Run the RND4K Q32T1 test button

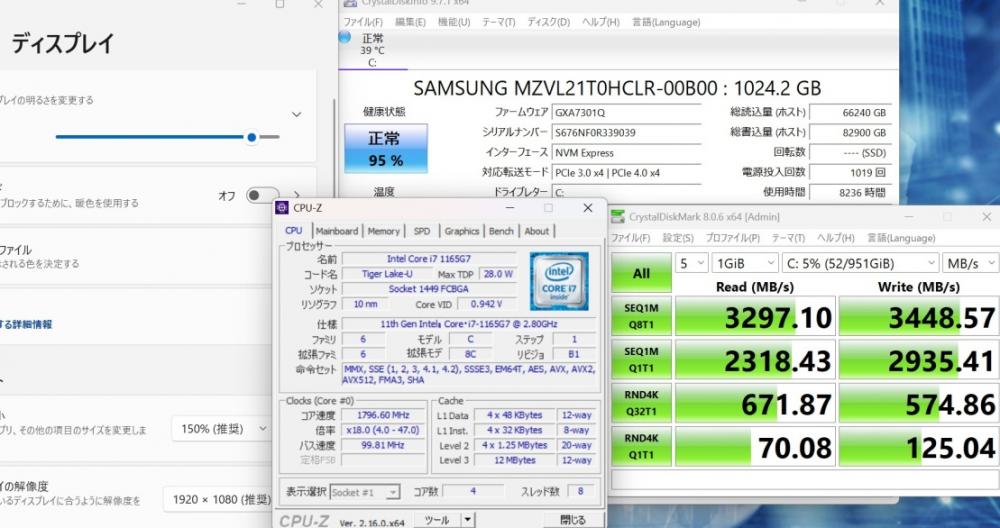pyautogui.click(x=642, y=402)
